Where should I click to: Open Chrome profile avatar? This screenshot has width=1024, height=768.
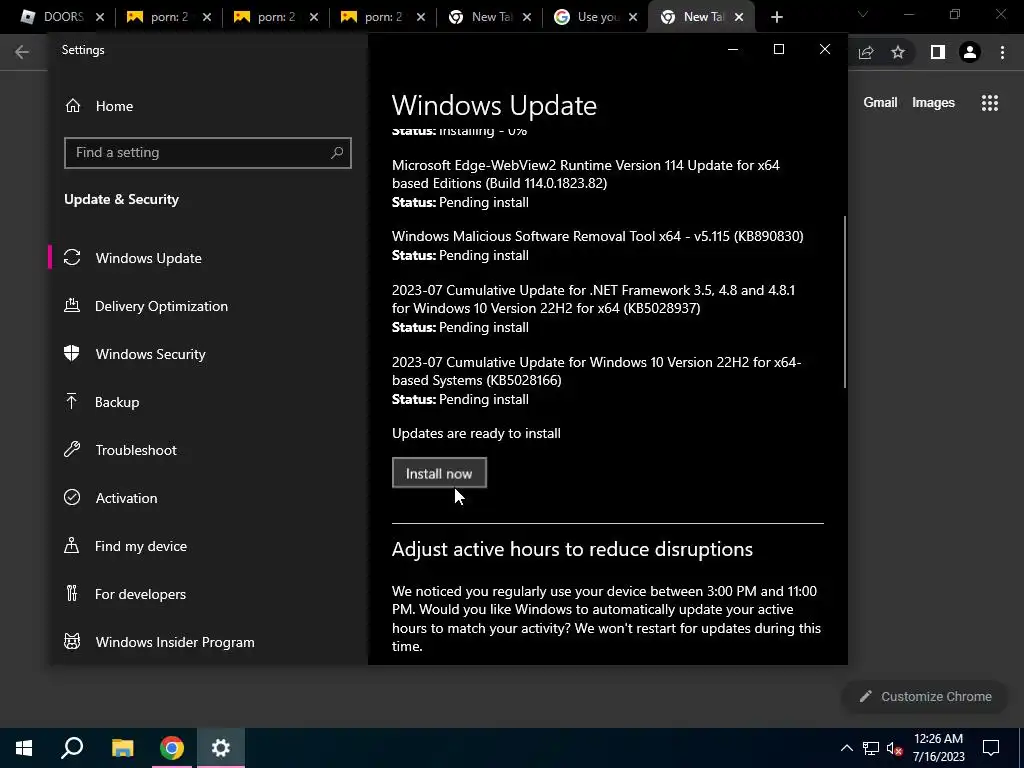pos(970,52)
